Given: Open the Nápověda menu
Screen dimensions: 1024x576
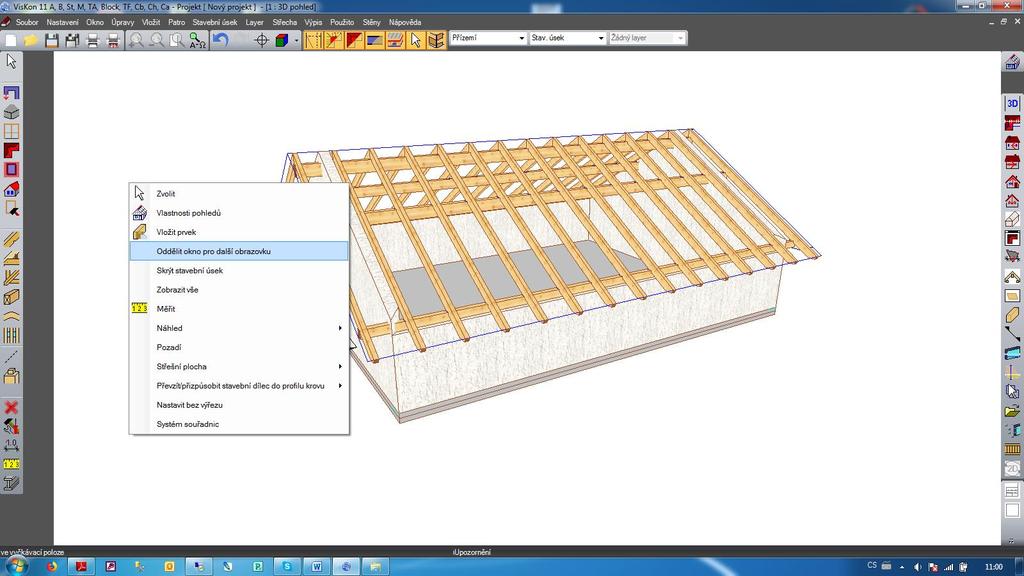Looking at the screenshot, I should pyautogui.click(x=405, y=22).
